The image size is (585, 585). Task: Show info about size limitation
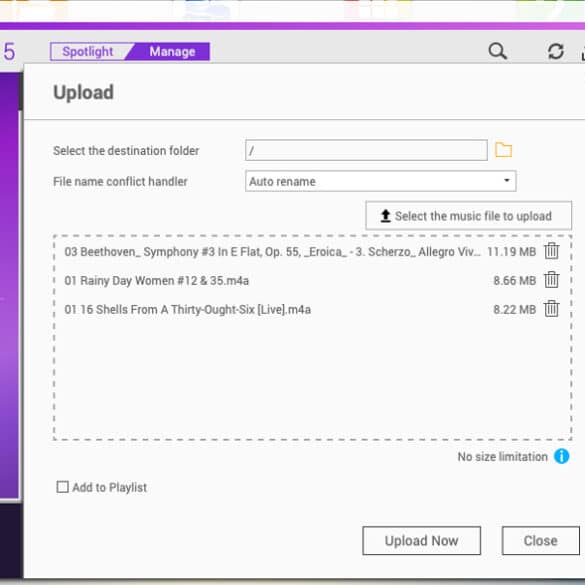(x=561, y=456)
